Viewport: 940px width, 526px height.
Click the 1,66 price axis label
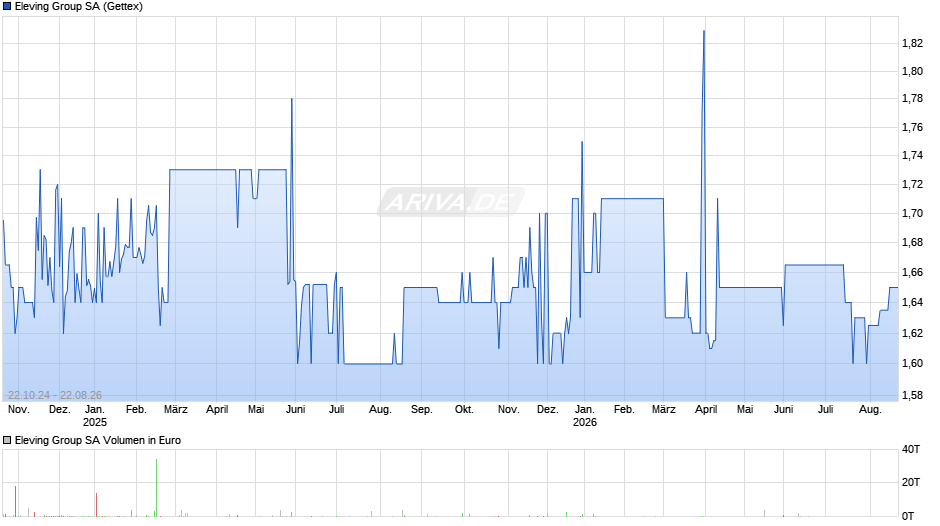click(x=912, y=272)
